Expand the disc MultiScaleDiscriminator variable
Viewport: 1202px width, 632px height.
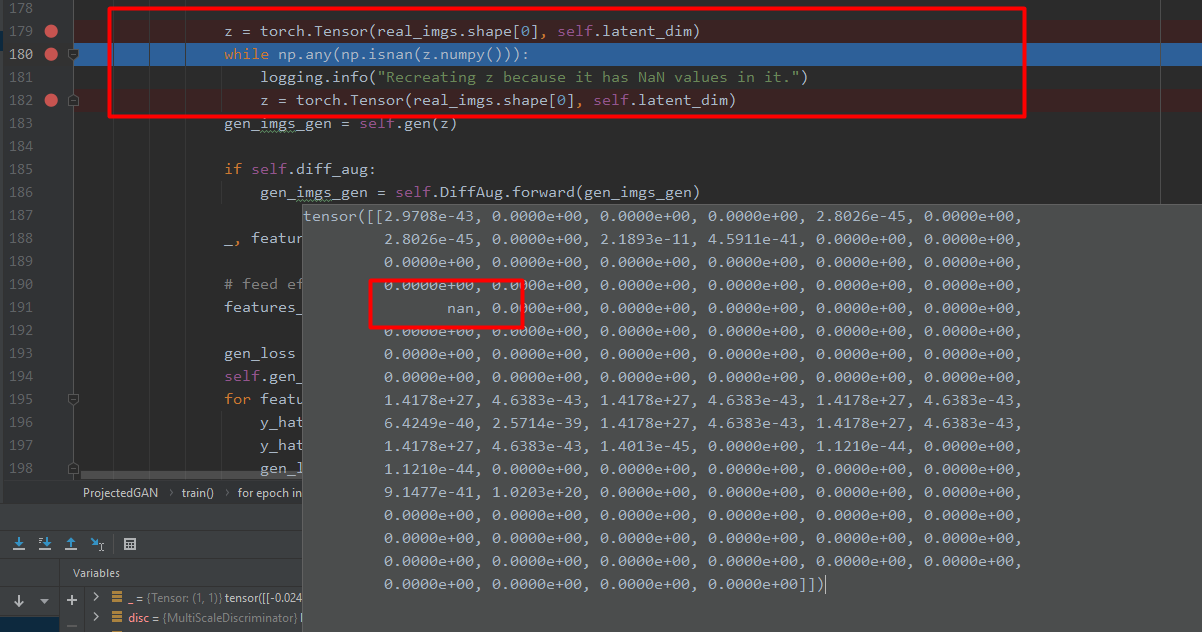pyautogui.click(x=95, y=618)
